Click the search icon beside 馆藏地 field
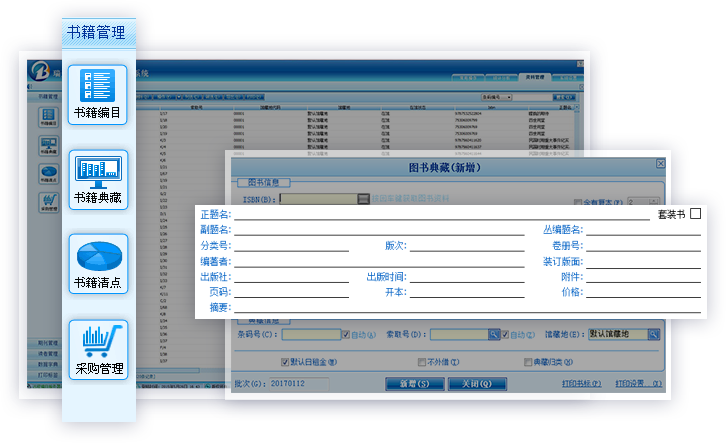 tap(653, 334)
